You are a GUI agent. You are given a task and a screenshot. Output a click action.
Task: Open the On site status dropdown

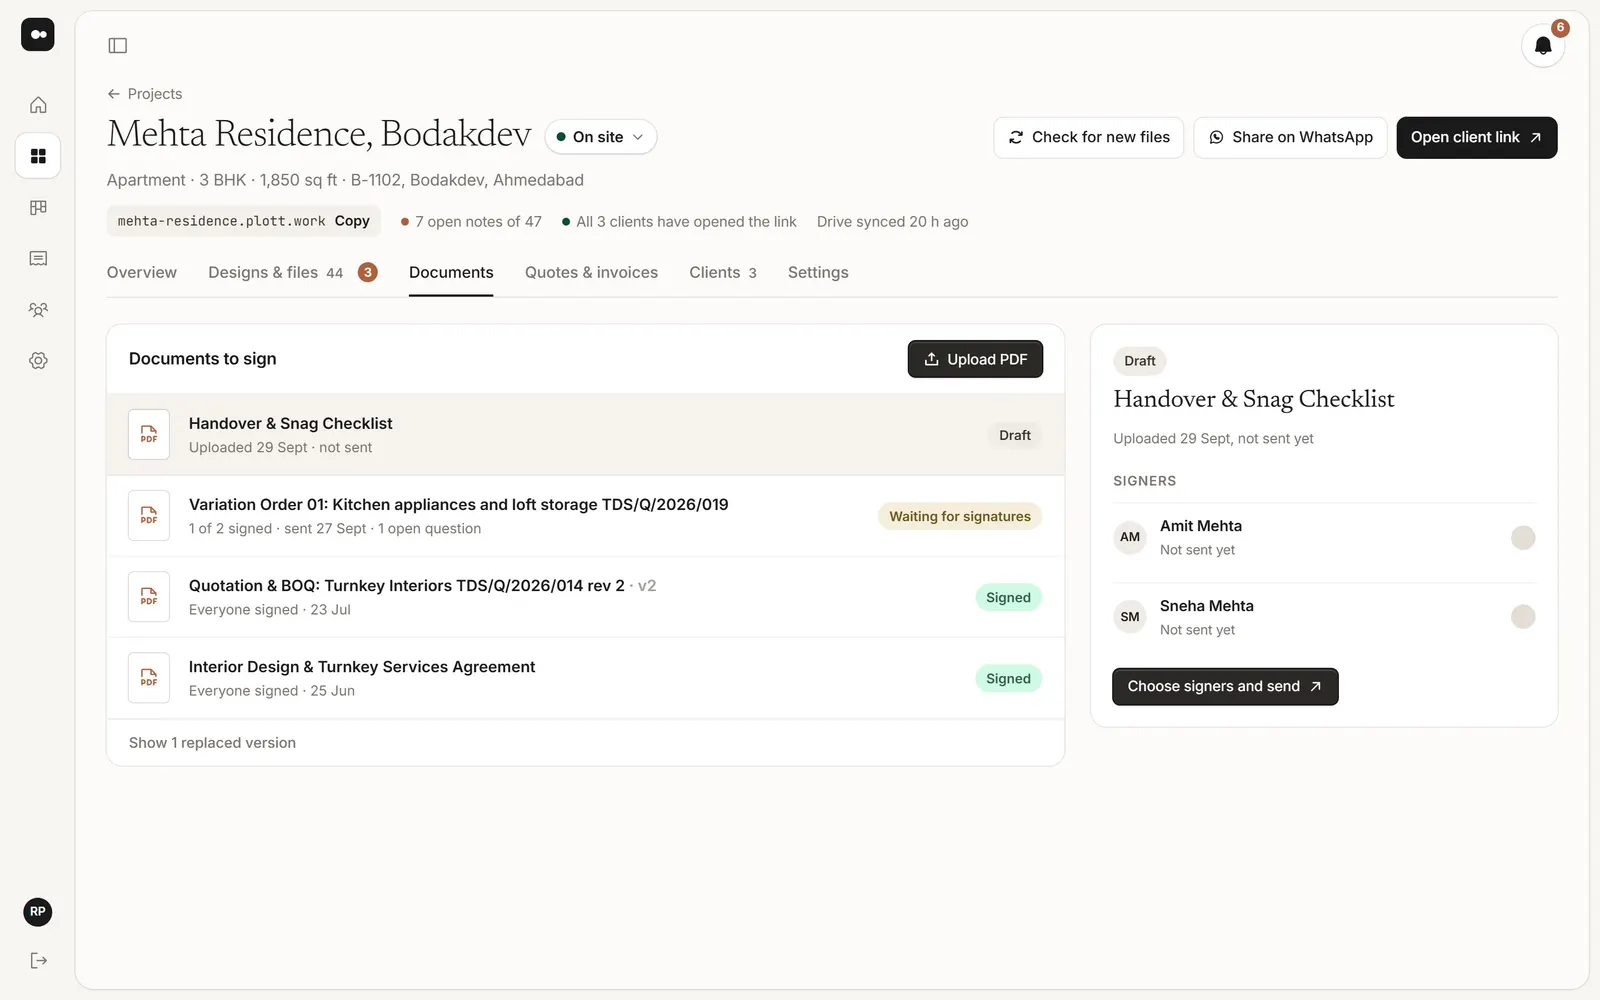coord(601,137)
